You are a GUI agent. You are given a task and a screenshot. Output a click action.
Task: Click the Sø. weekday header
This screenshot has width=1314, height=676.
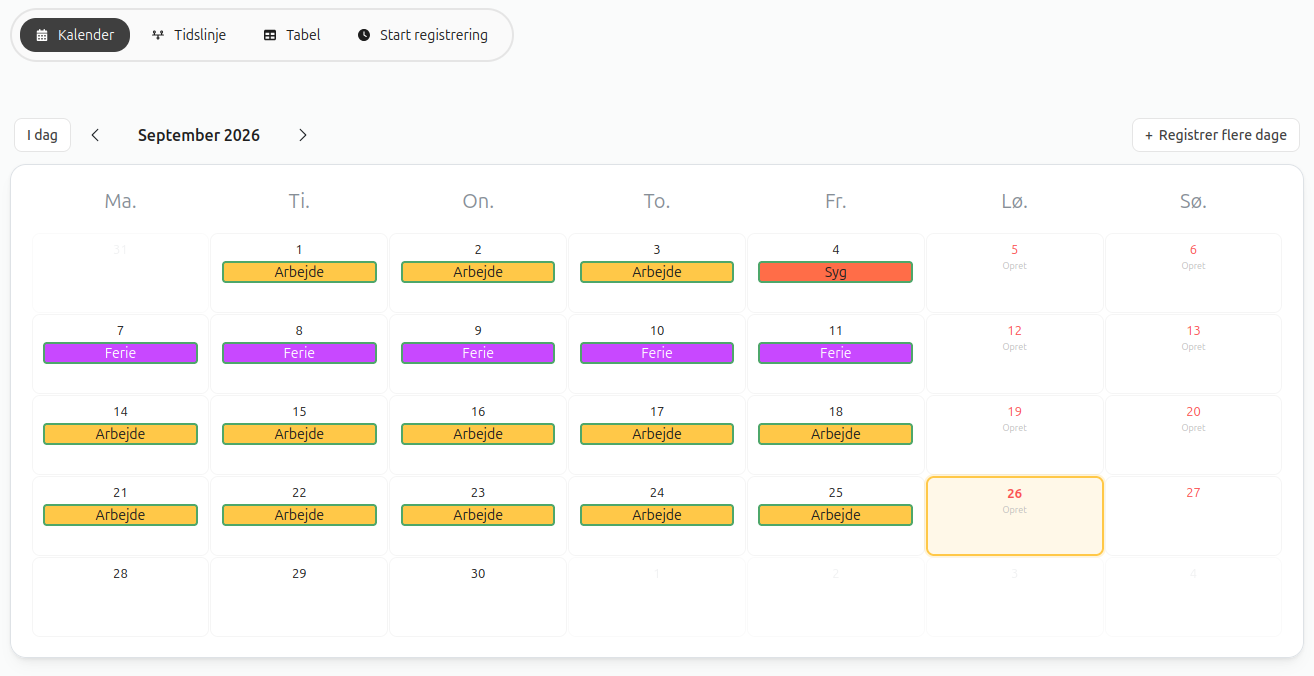1193,201
